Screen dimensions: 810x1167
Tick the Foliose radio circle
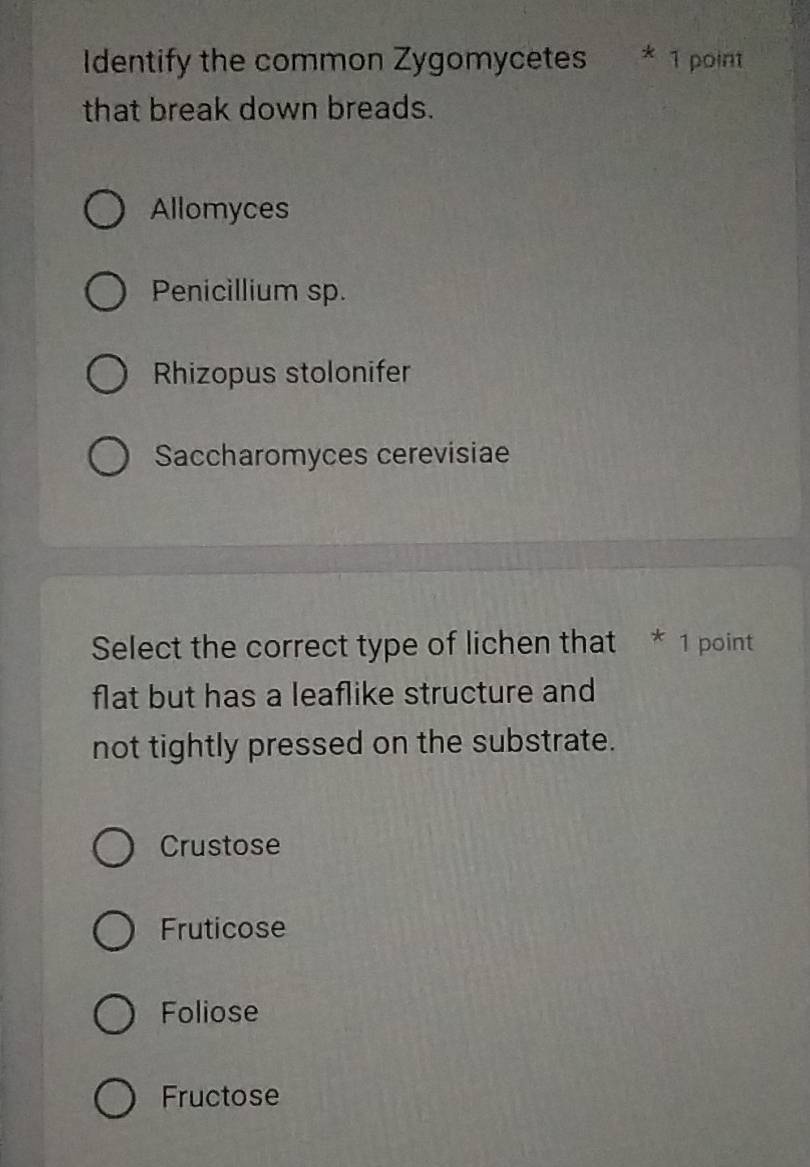click(114, 1016)
